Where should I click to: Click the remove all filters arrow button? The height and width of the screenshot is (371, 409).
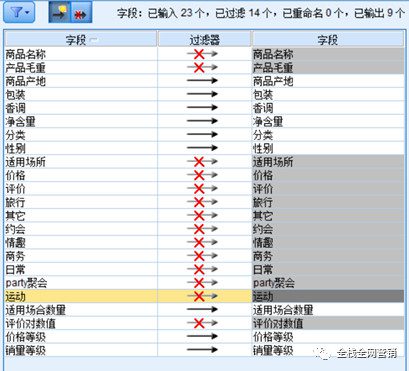click(59, 12)
